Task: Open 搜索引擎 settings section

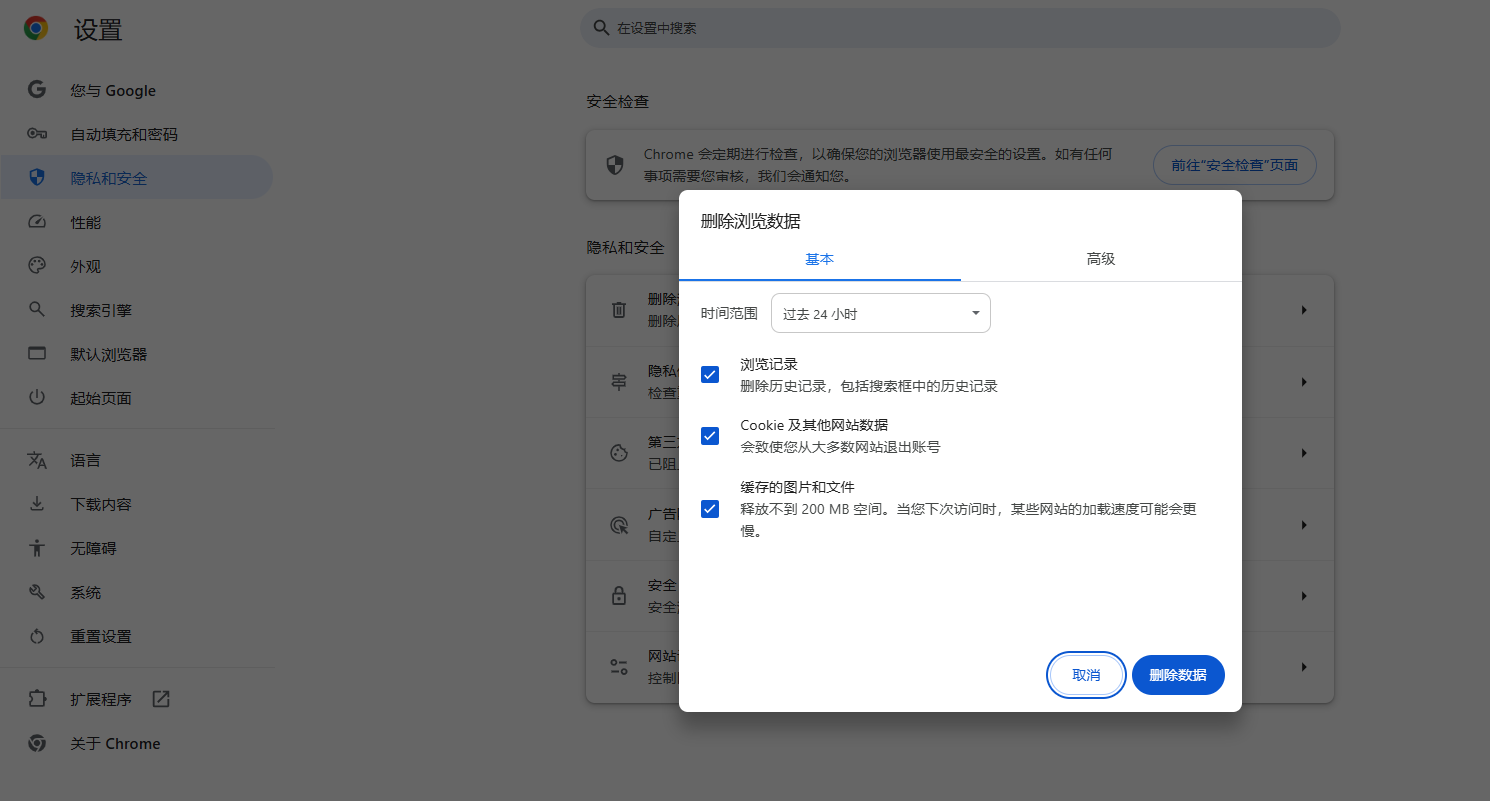Action: click(136, 310)
